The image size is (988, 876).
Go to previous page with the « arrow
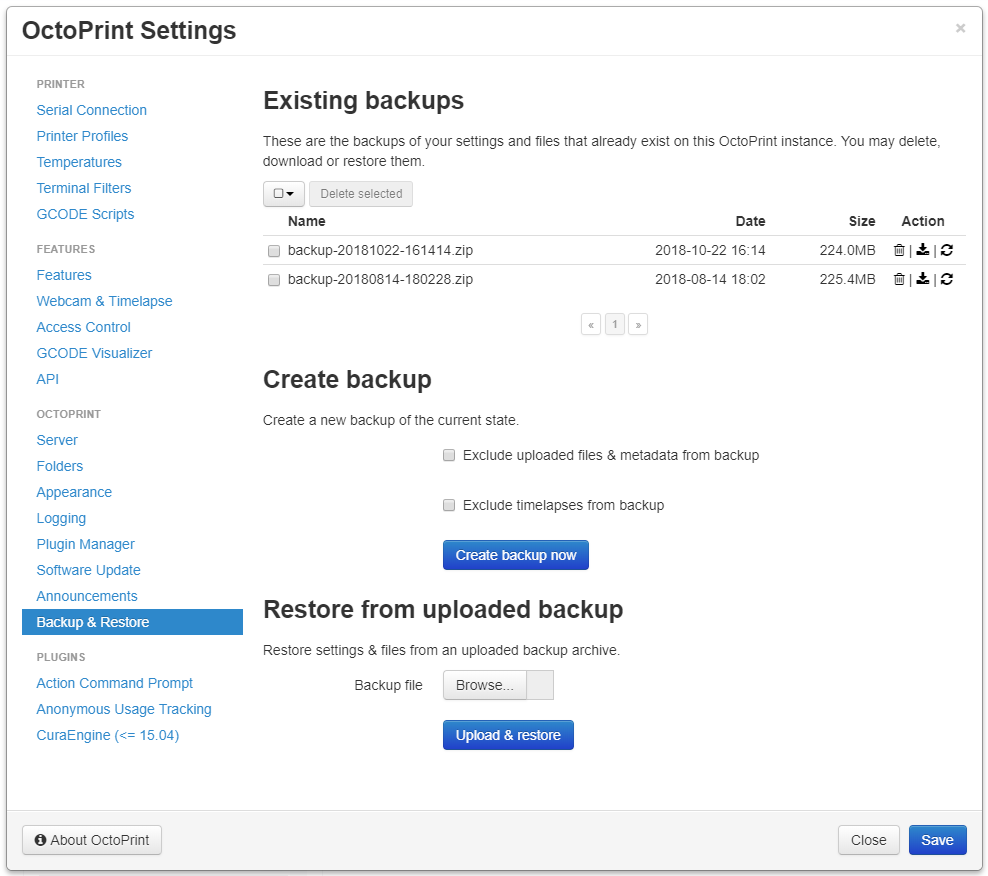(590, 324)
